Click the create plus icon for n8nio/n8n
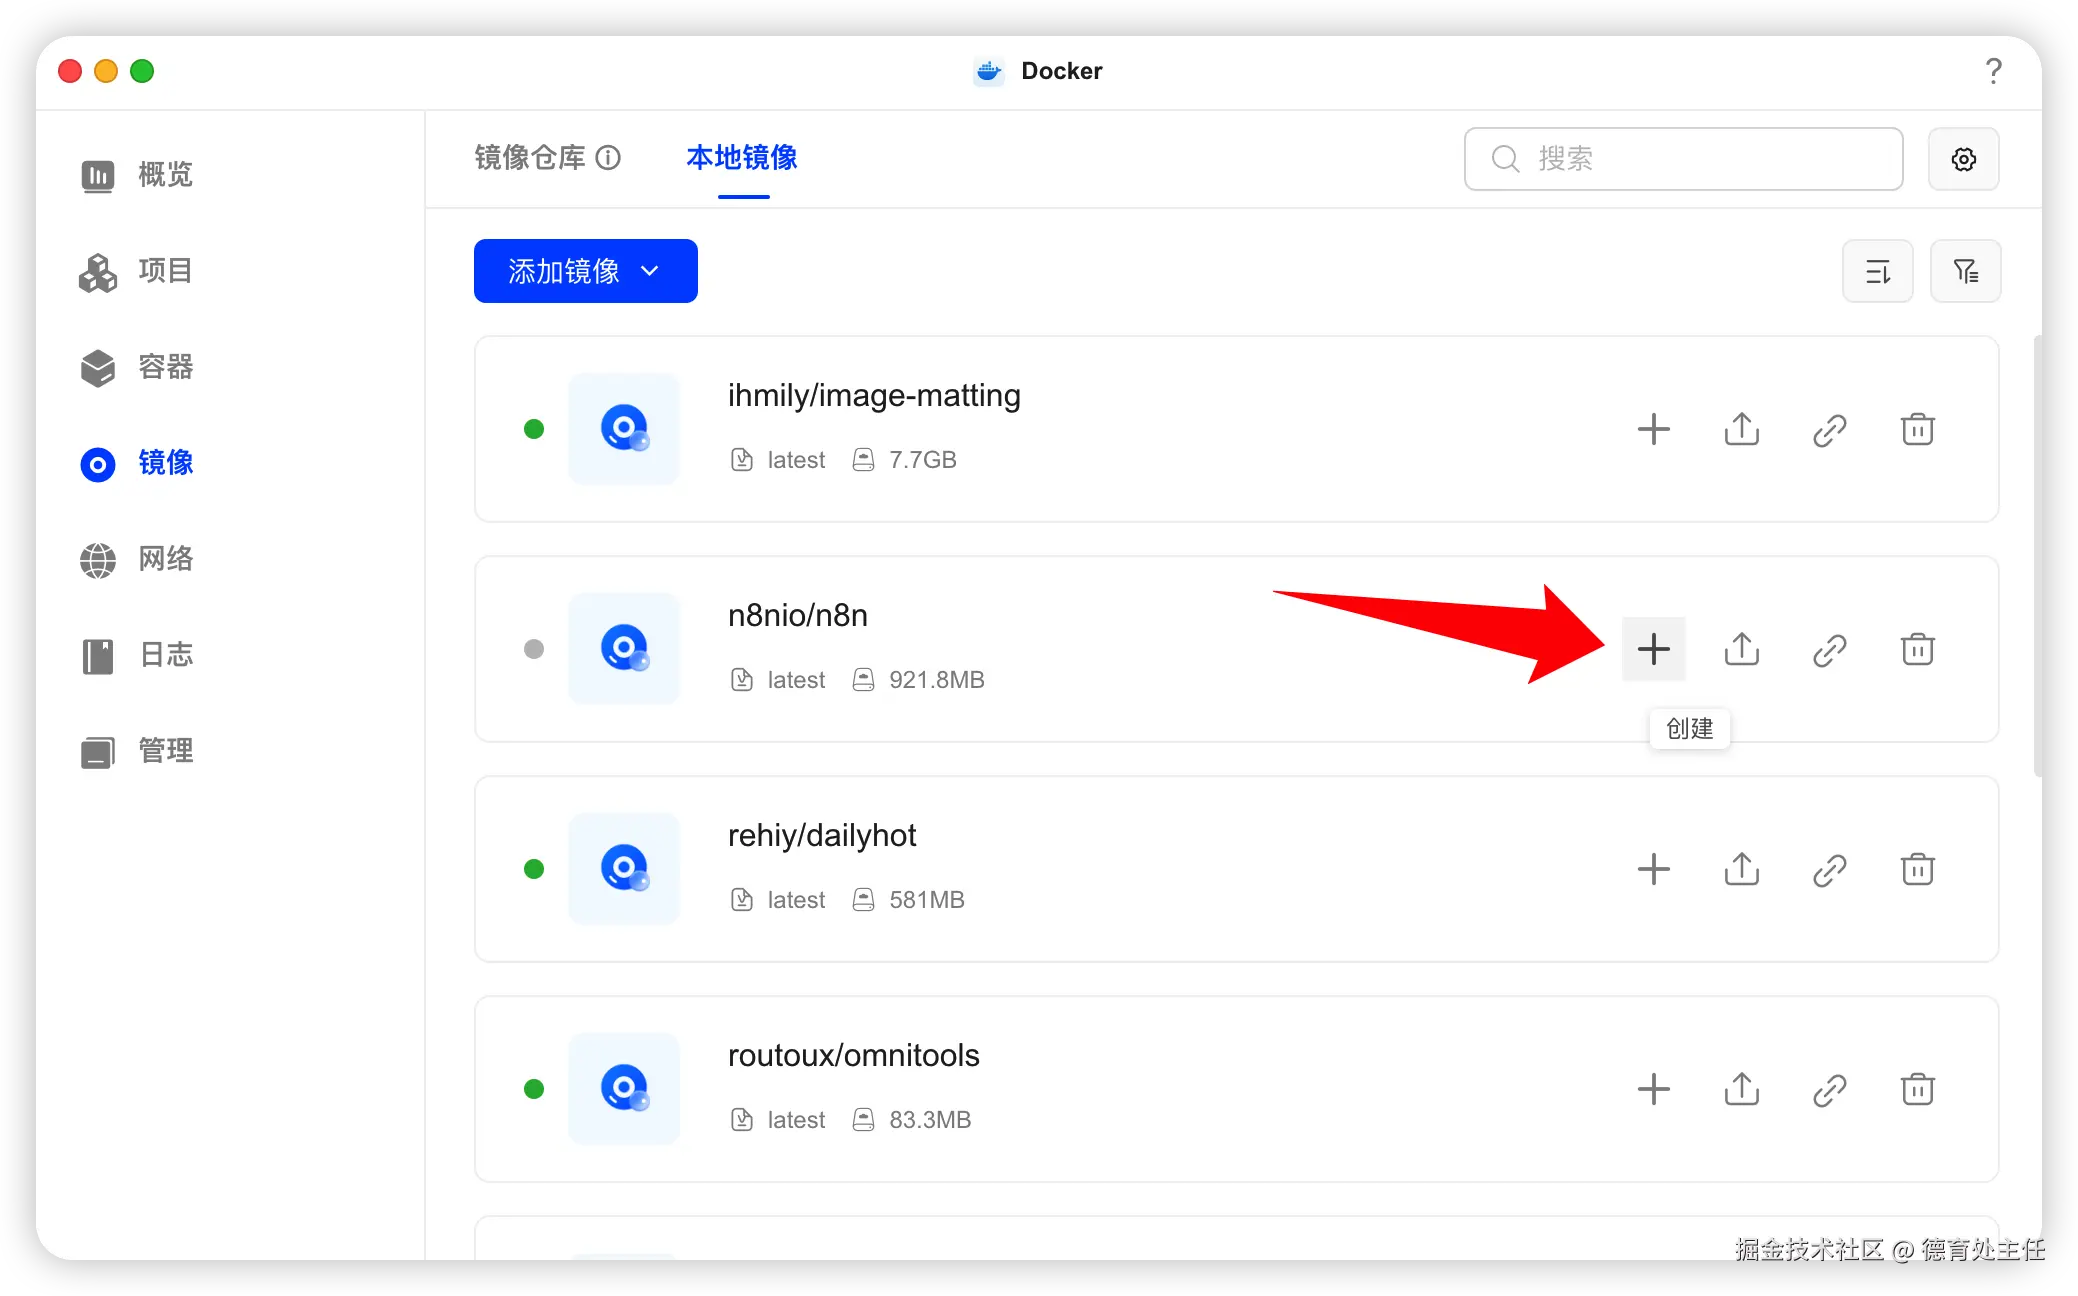This screenshot has height=1296, width=2078. pyautogui.click(x=1653, y=650)
